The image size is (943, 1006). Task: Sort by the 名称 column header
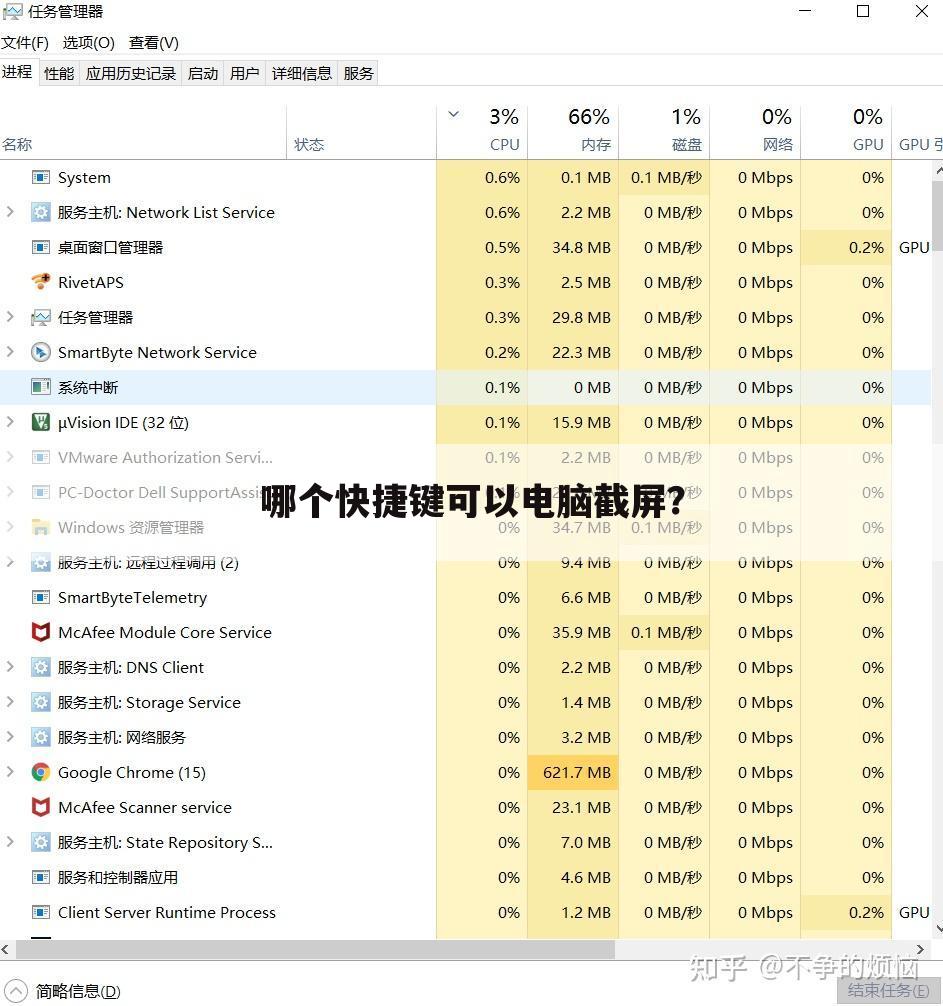(x=143, y=132)
